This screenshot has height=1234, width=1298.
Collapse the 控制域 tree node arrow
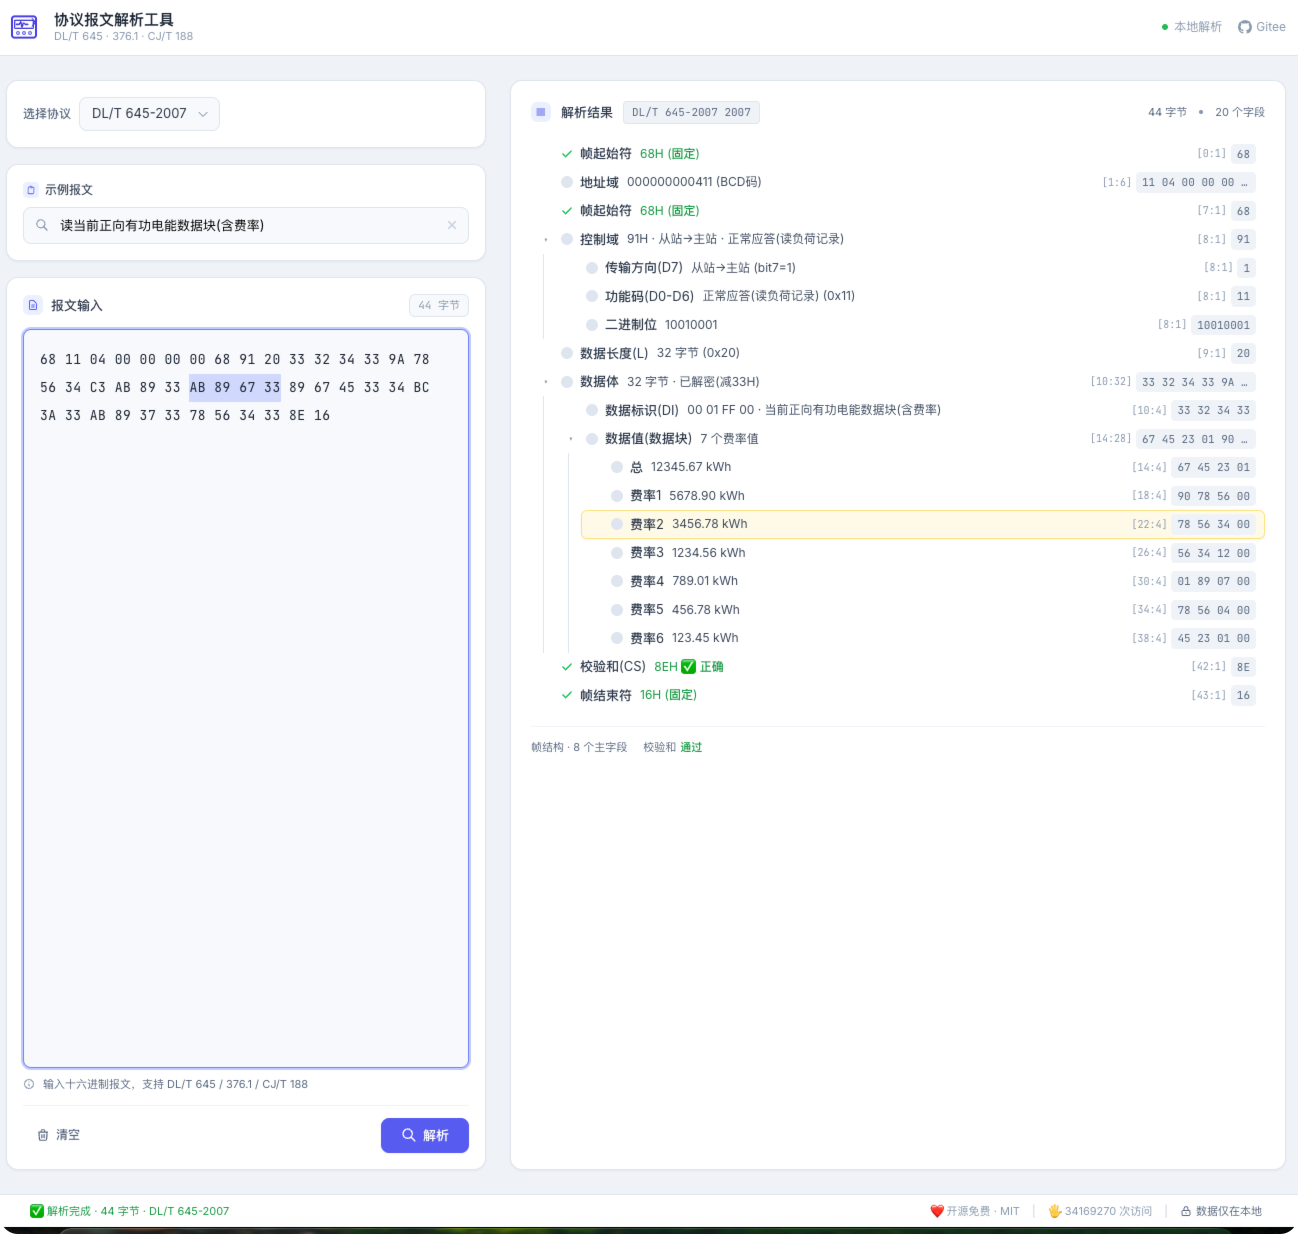tap(546, 240)
